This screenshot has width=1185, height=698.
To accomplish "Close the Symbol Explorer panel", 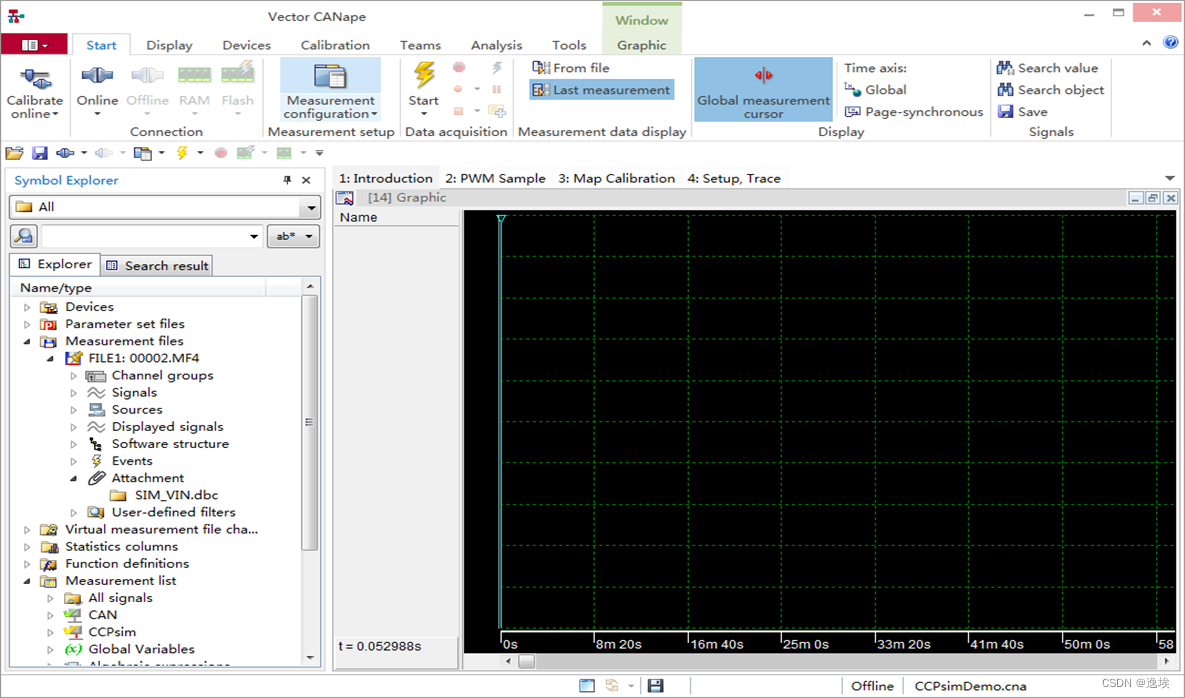I will click(306, 180).
